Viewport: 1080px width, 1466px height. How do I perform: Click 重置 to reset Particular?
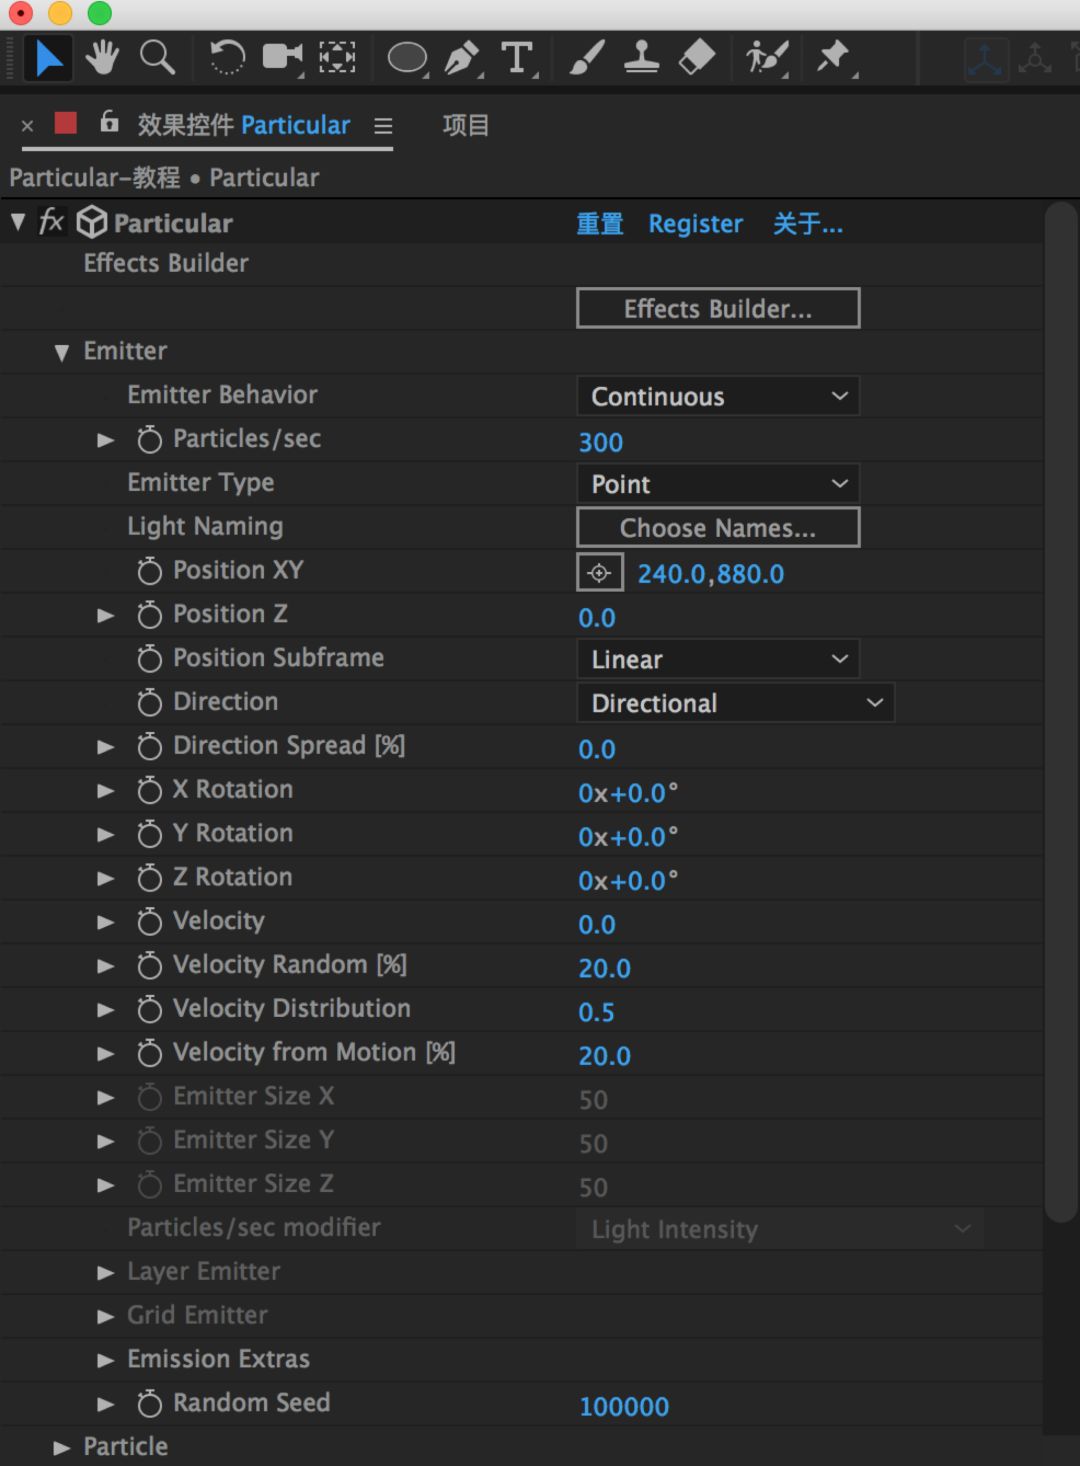click(x=600, y=224)
